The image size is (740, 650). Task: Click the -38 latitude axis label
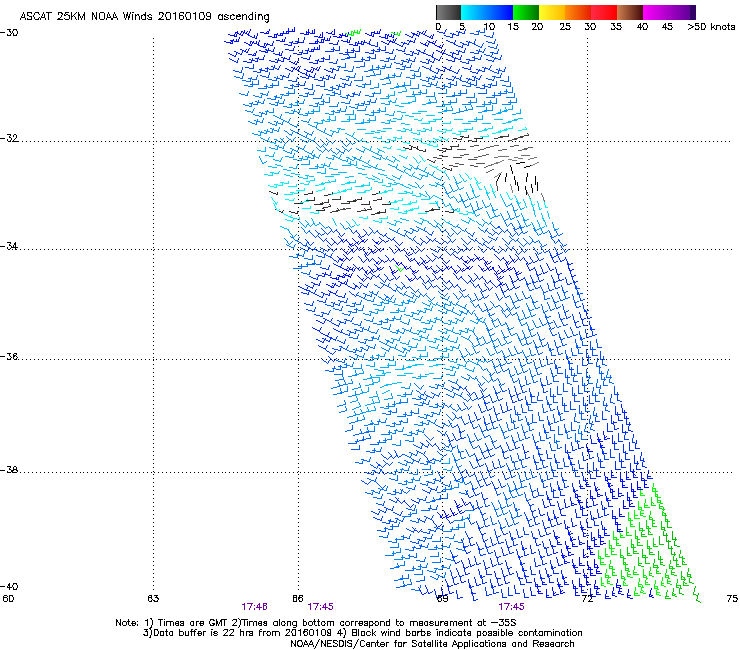pyautogui.click(x=9, y=470)
